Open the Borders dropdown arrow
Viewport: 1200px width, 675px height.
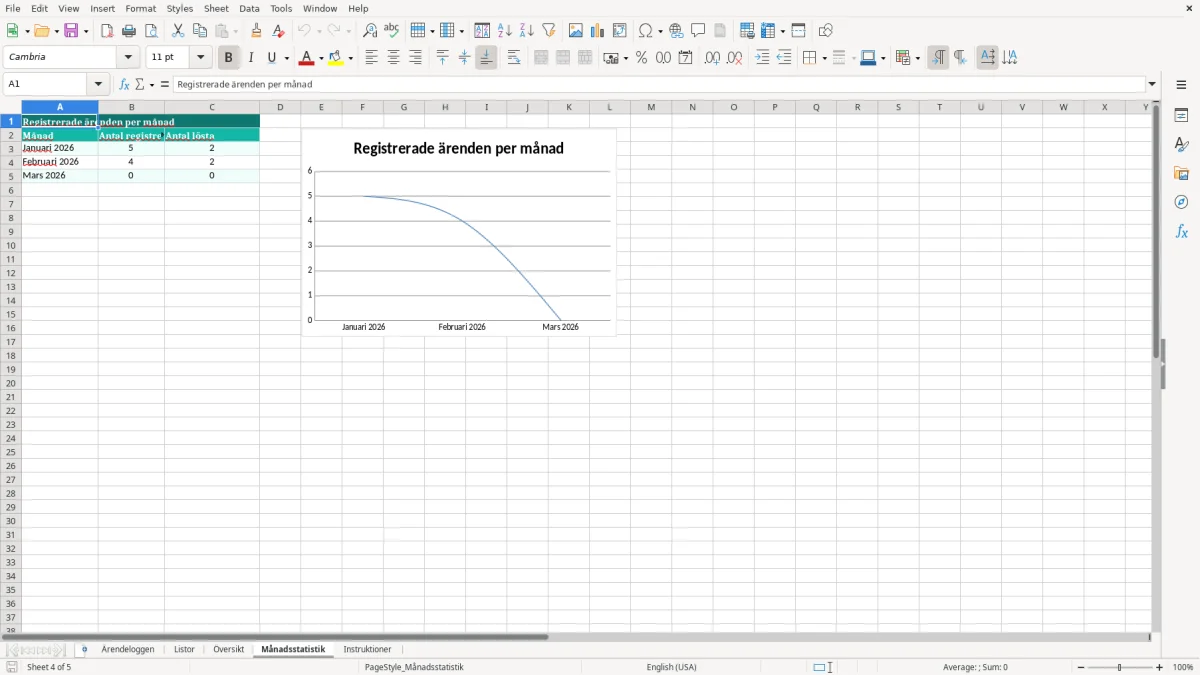[x=824, y=58]
